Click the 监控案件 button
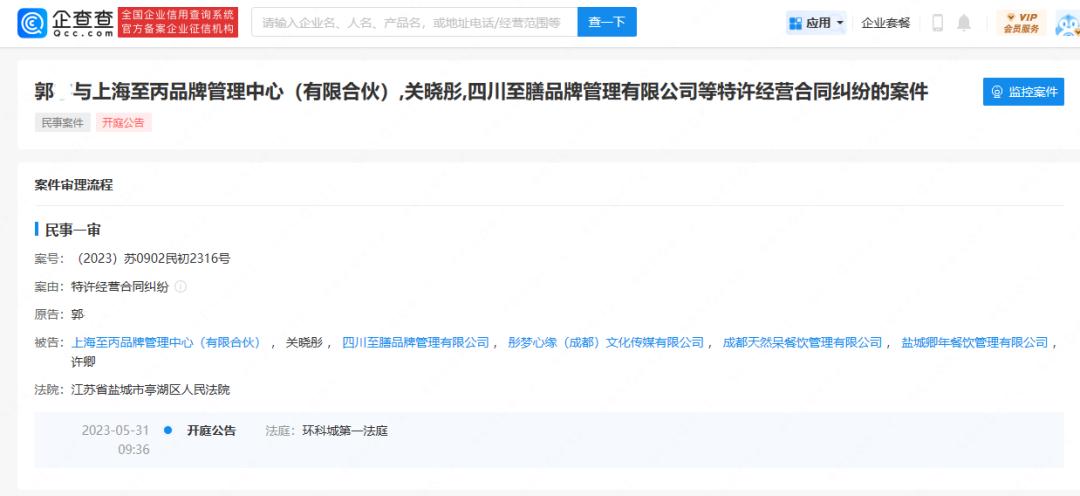 click(1023, 91)
